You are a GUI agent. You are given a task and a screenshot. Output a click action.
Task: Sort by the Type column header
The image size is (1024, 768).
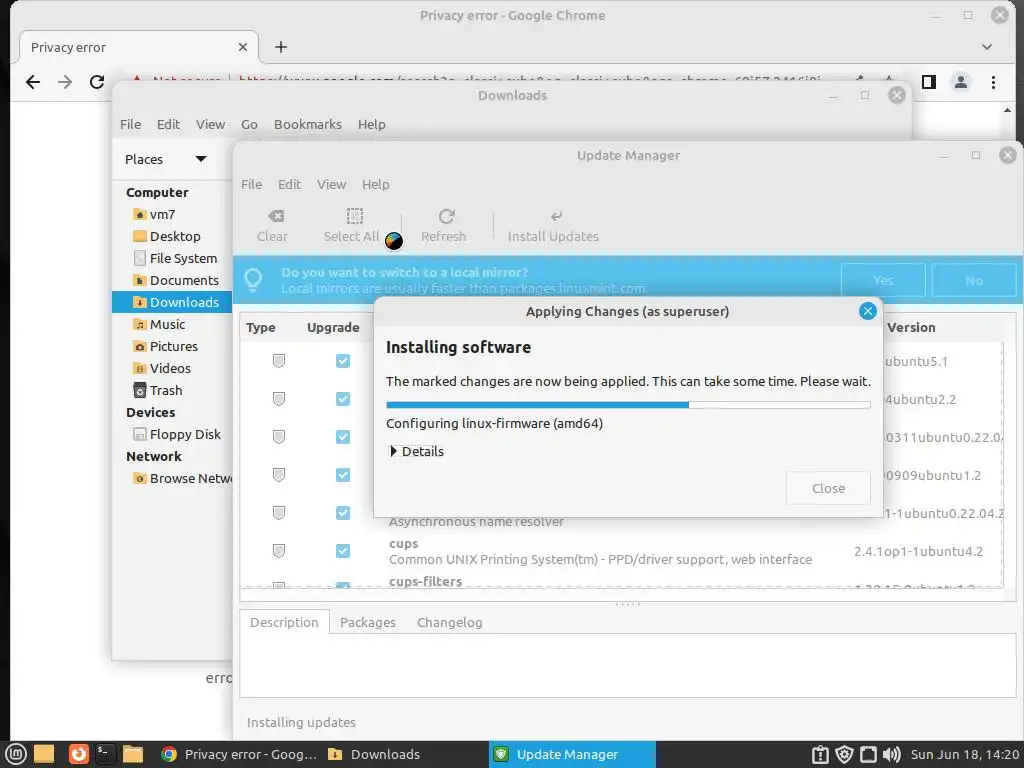(x=261, y=328)
